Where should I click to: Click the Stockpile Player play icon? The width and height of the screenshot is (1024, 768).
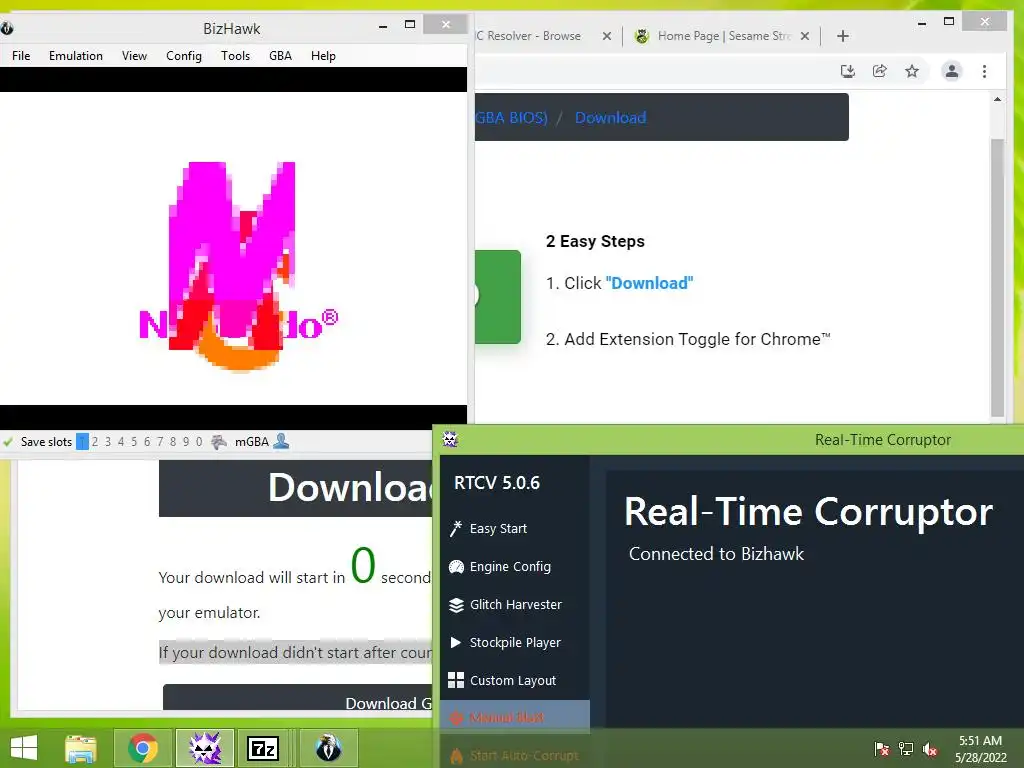point(456,643)
